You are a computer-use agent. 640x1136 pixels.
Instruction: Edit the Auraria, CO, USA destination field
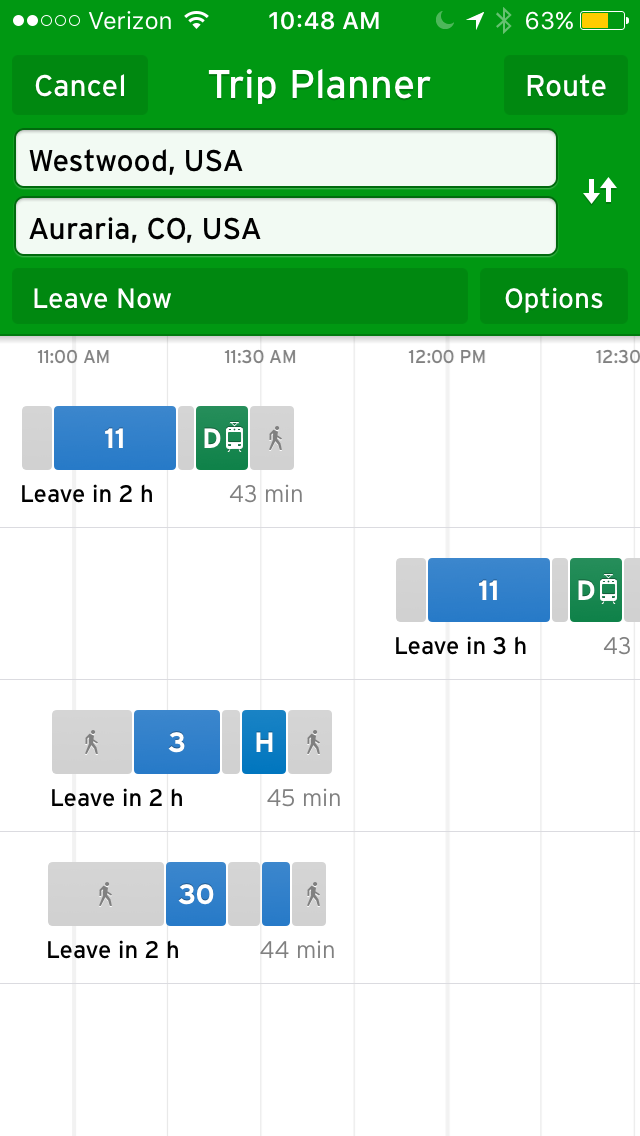(x=285, y=228)
